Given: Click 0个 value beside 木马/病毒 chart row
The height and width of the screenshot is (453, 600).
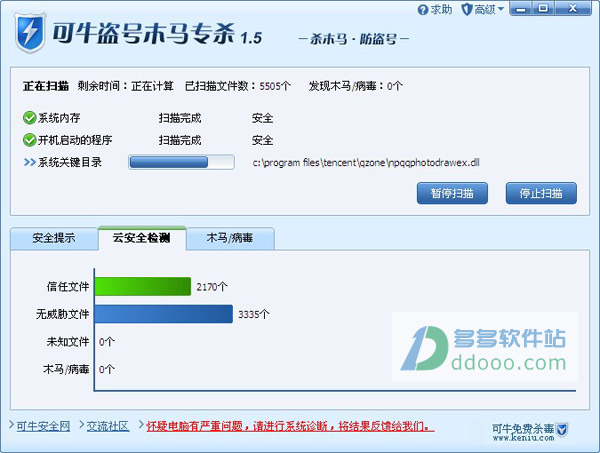Looking at the screenshot, I should (107, 369).
